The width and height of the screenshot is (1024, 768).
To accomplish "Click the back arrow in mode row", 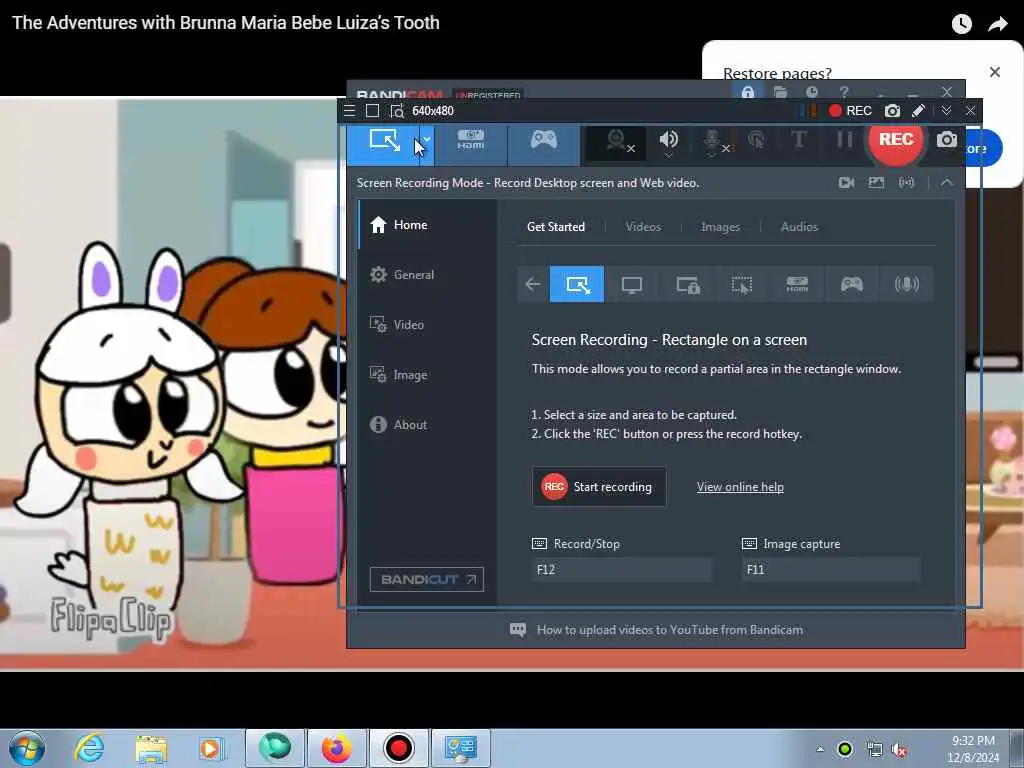I will [x=533, y=284].
